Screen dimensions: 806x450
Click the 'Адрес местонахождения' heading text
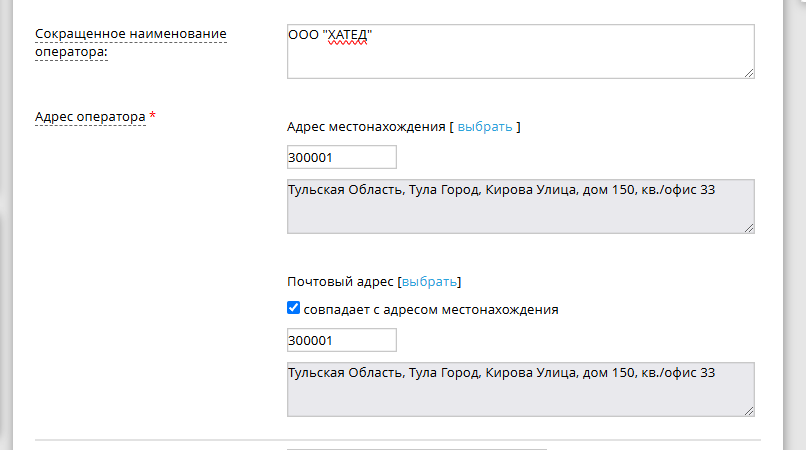[365, 126]
